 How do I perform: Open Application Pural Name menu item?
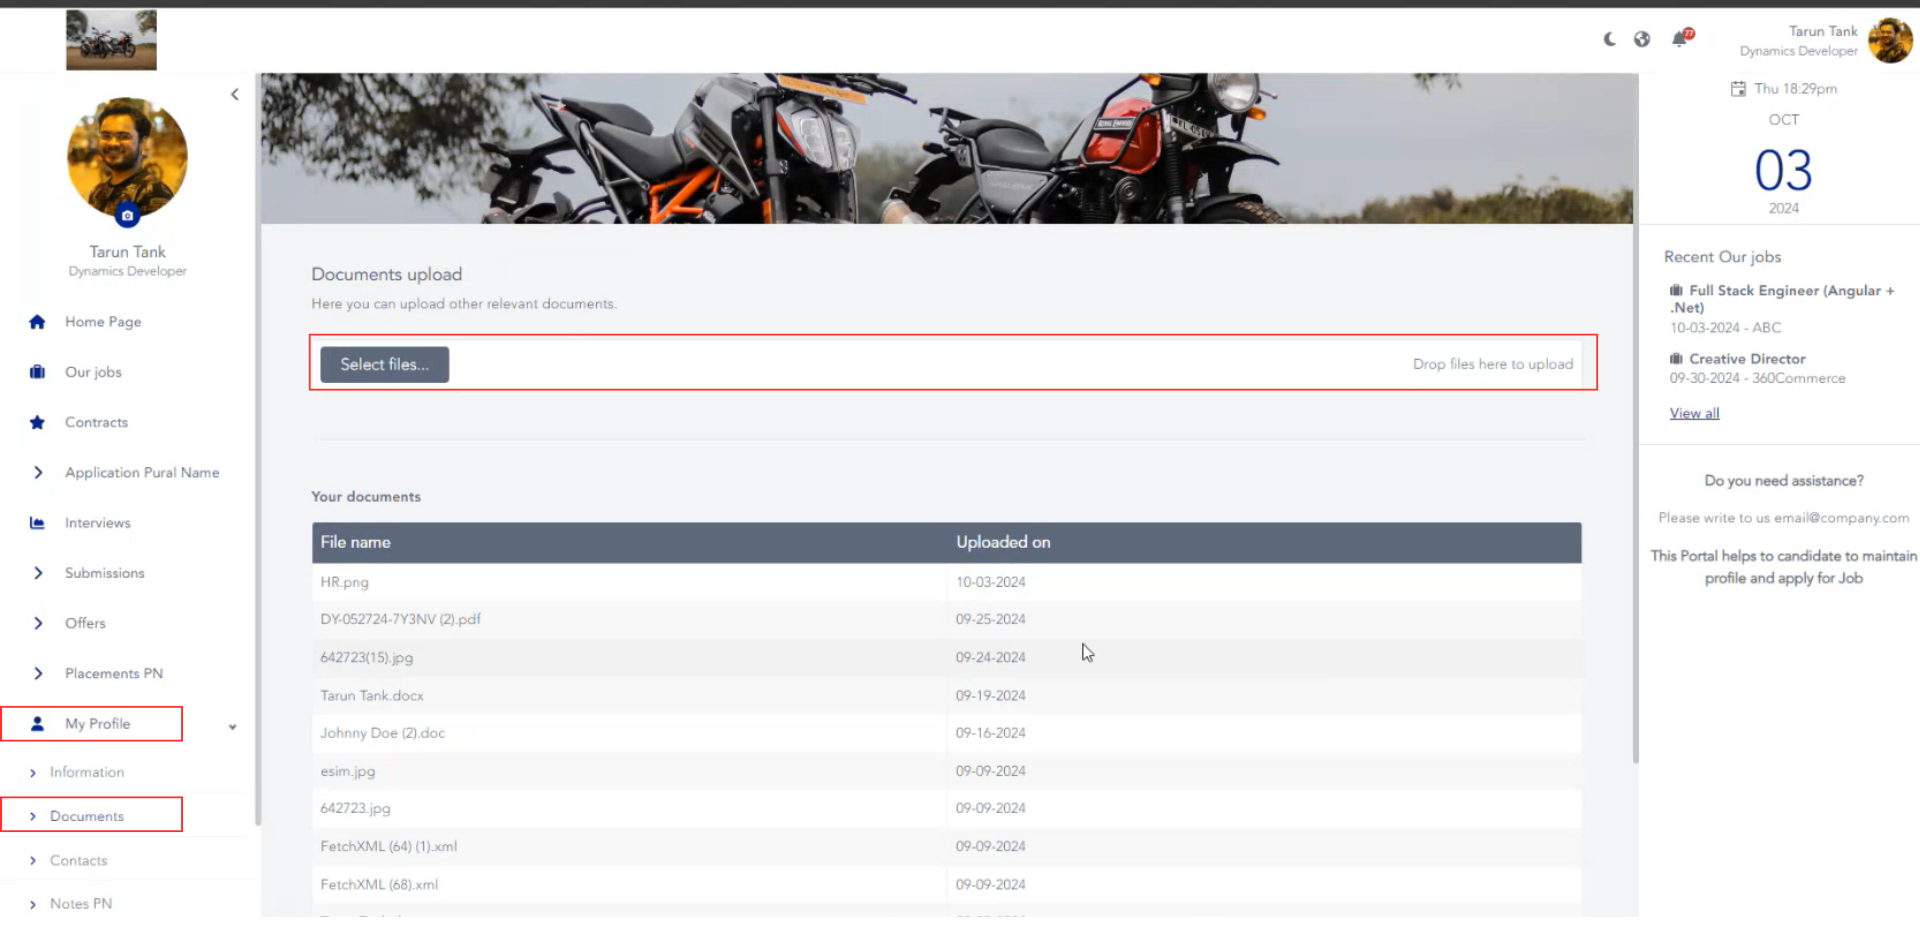click(142, 472)
